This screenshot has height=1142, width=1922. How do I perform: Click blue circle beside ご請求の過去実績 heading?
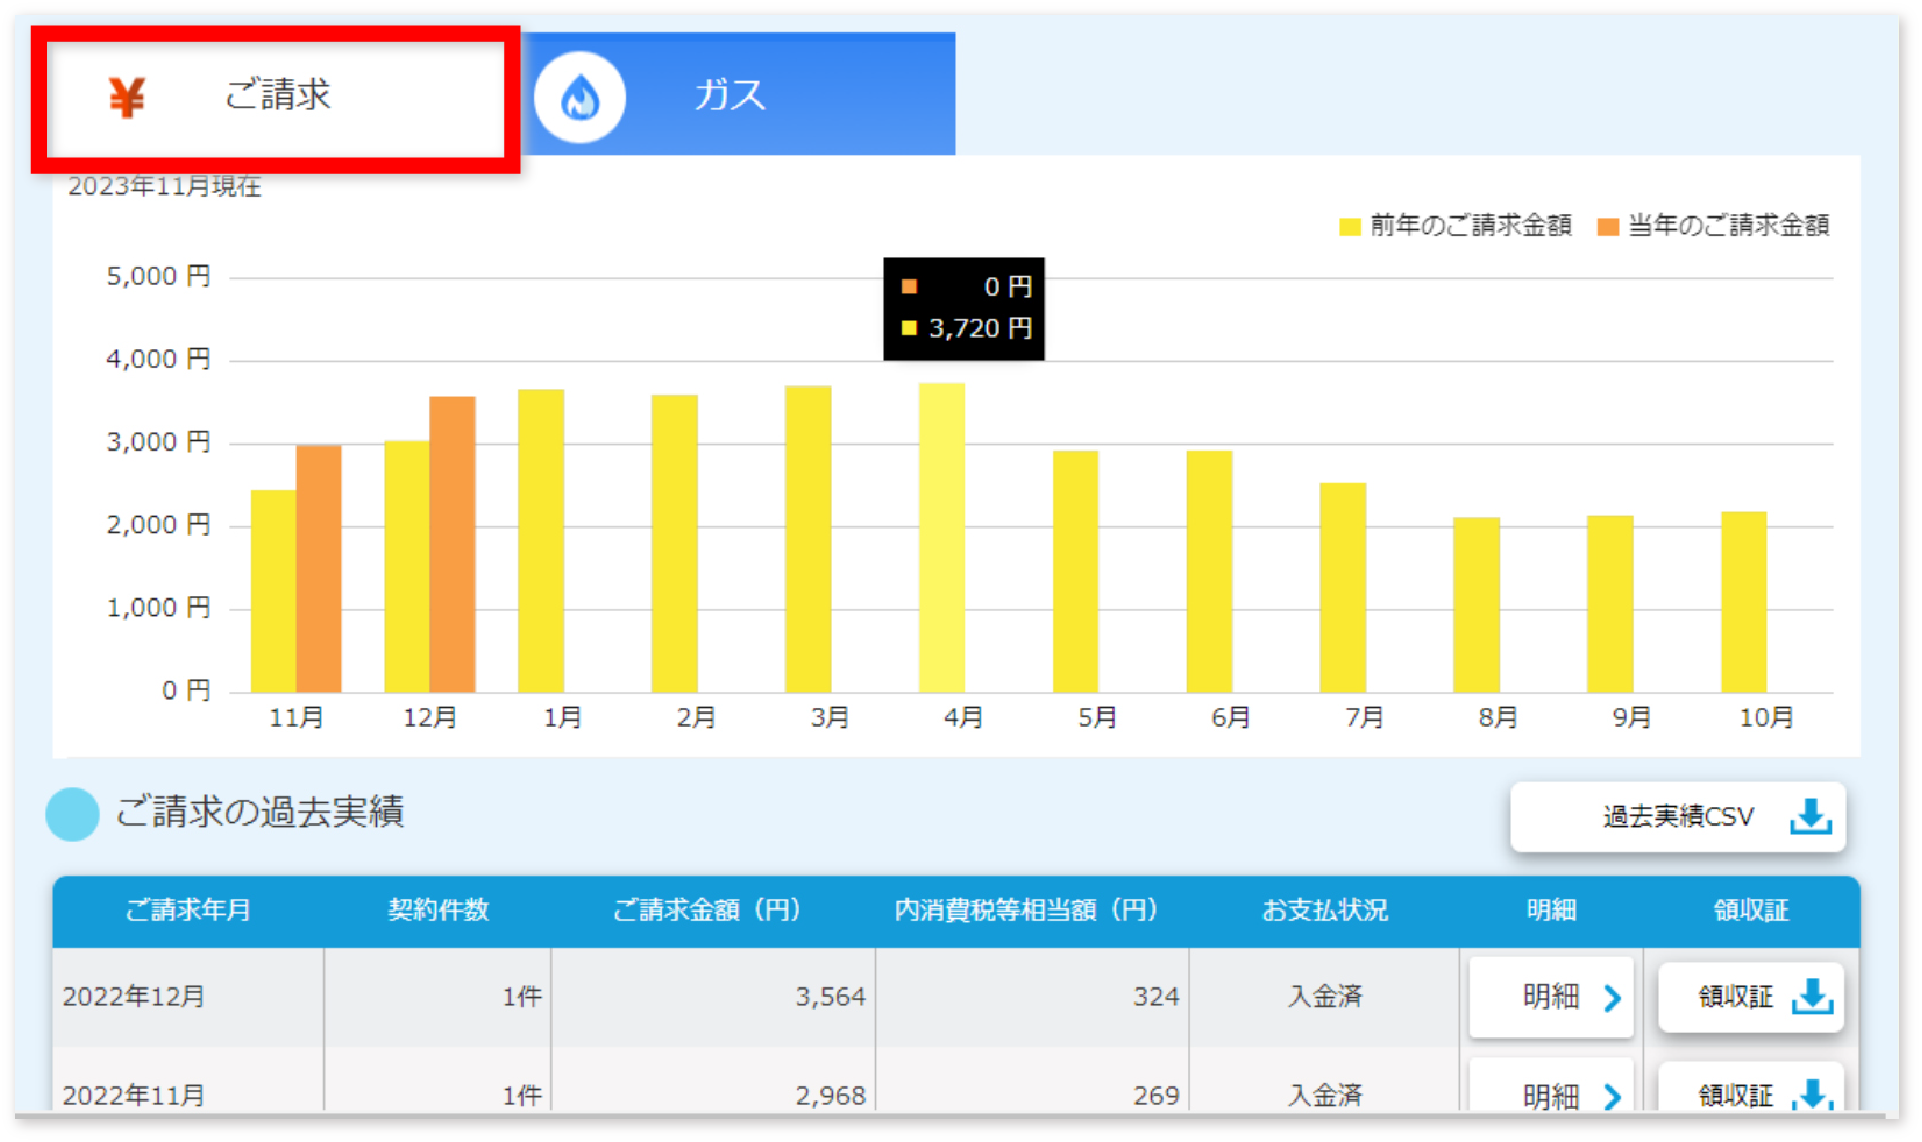coord(72,814)
